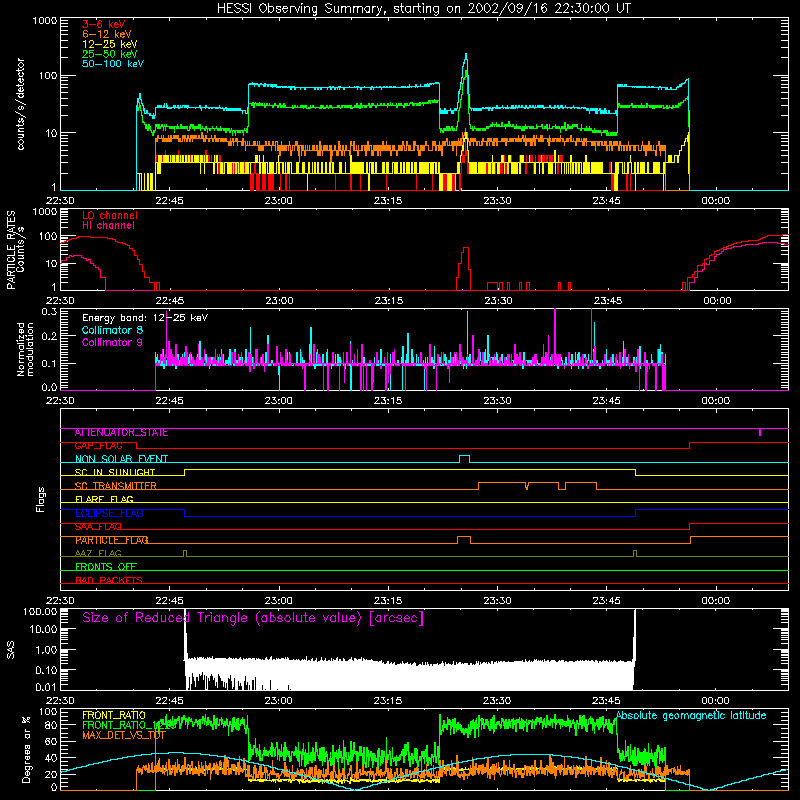
Task: Click the ATTENUATOR_STATE tick mark after 00:00
Action: click(x=760, y=432)
